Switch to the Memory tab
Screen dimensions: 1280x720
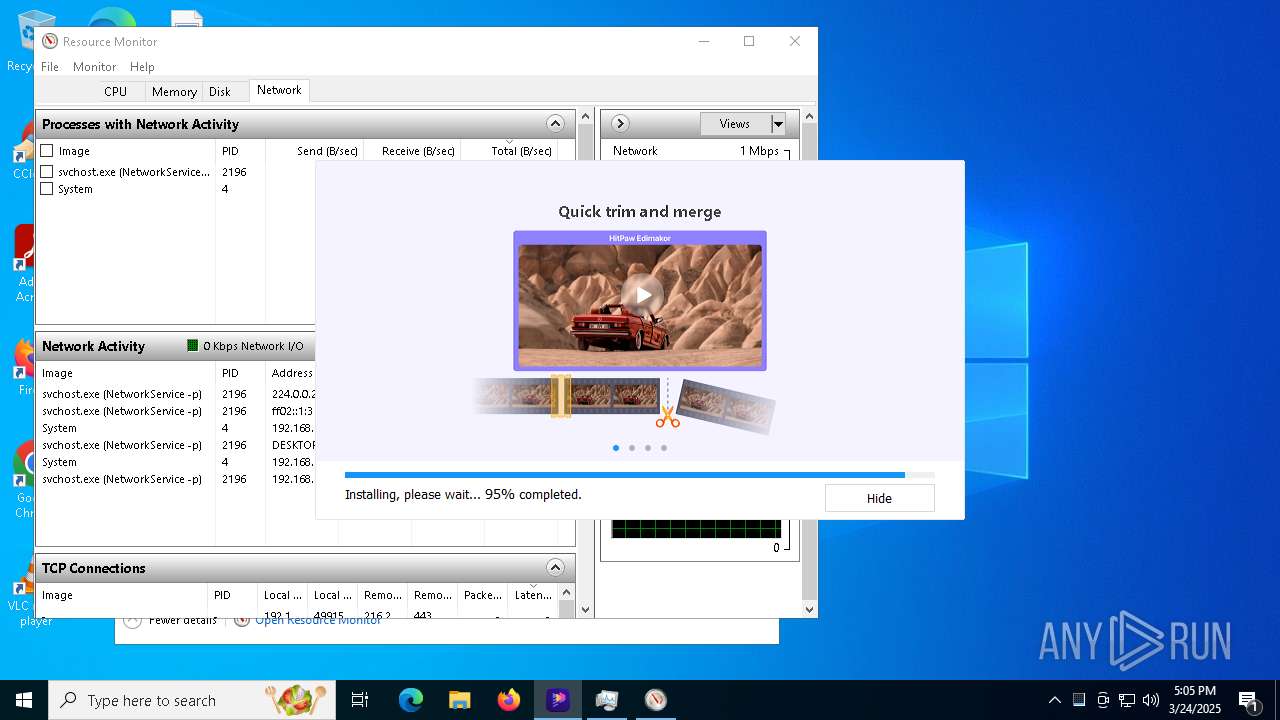(x=174, y=91)
